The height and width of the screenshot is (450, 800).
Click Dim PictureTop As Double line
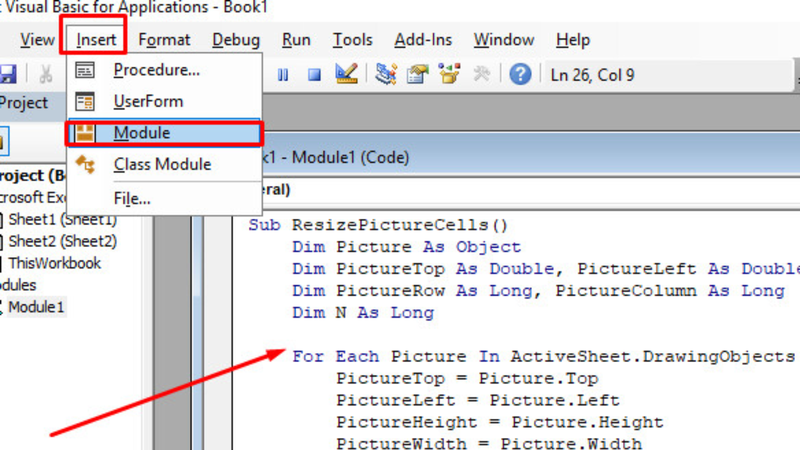pos(546,269)
